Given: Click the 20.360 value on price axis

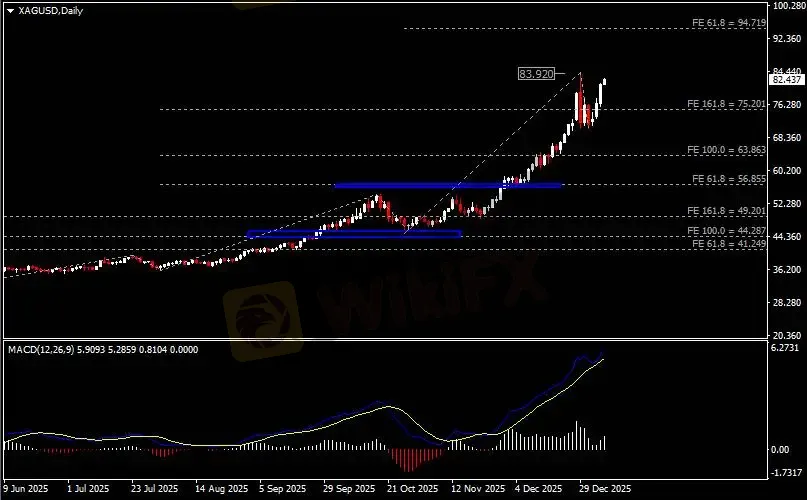Looking at the screenshot, I should click(785, 335).
